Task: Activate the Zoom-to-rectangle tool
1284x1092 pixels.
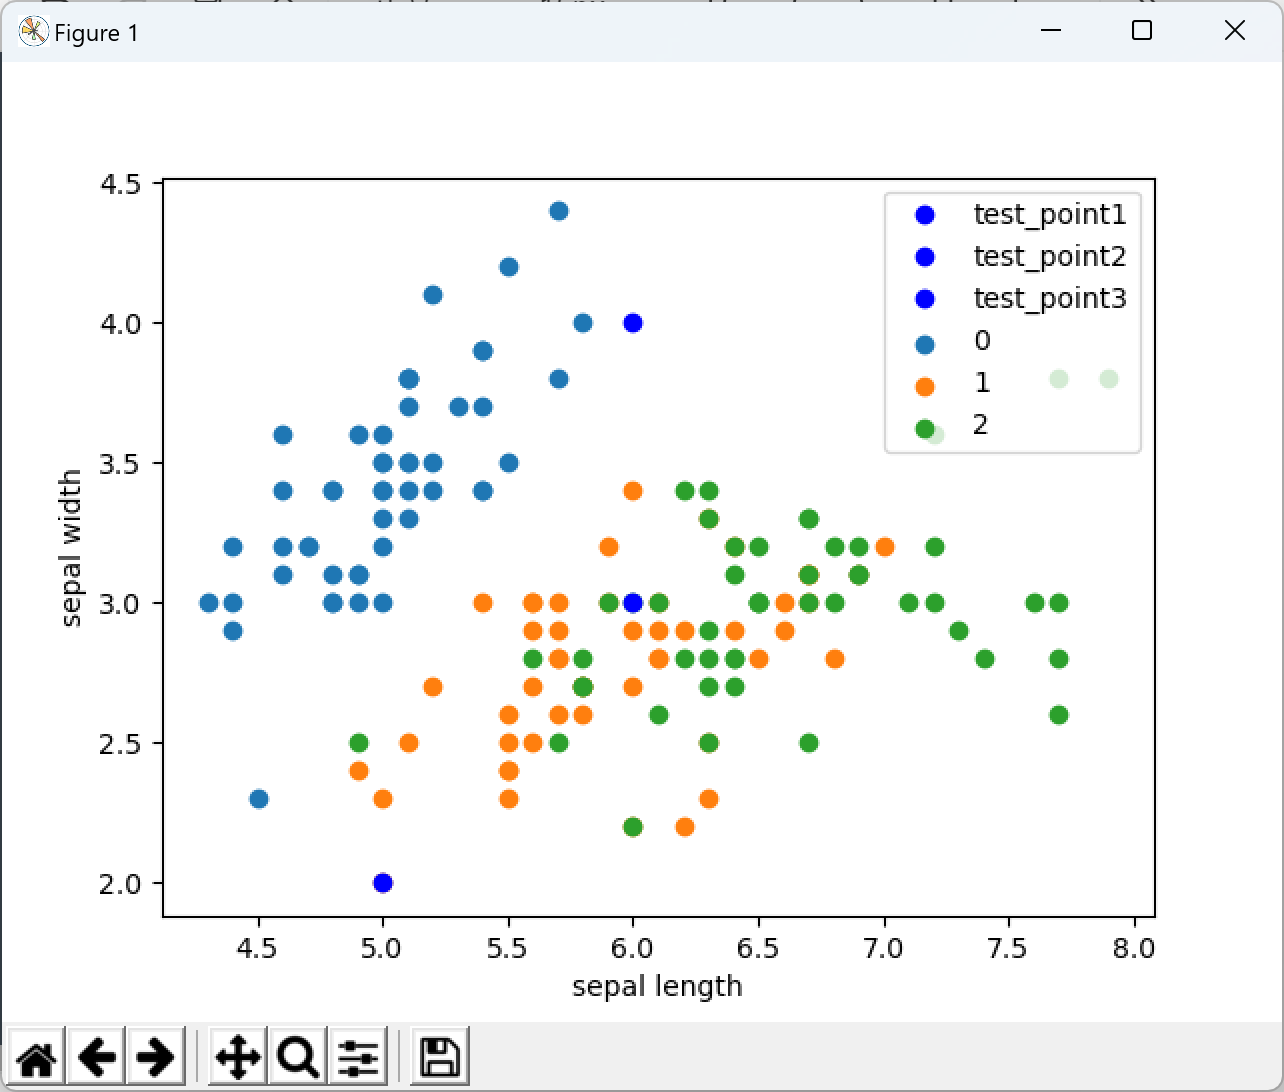Action: click(x=297, y=1055)
